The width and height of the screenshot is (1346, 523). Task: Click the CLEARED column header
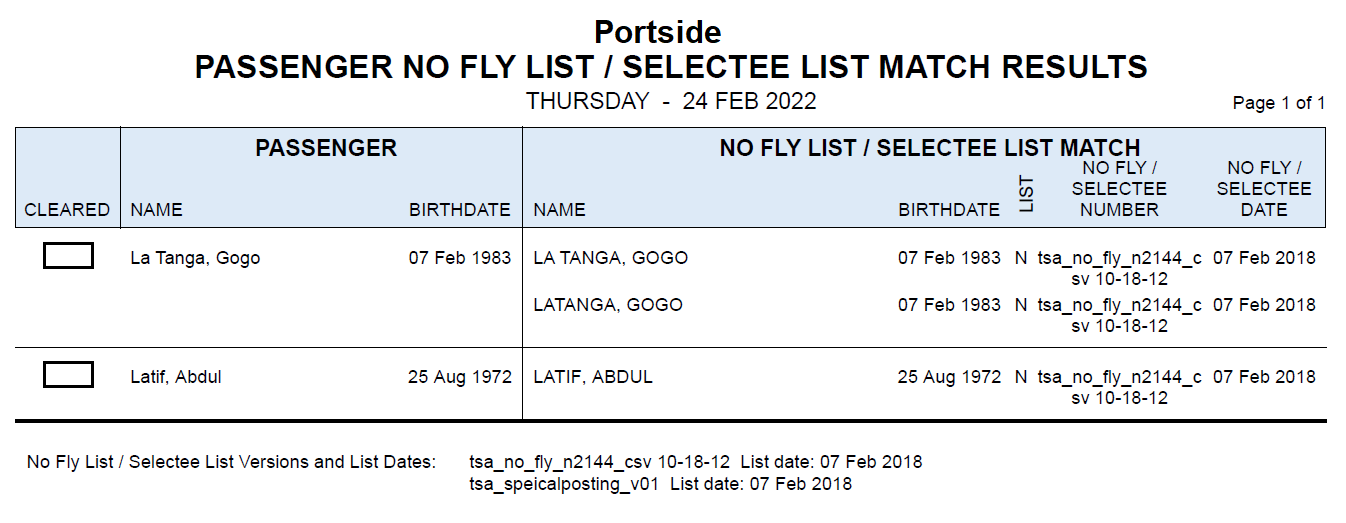point(67,210)
